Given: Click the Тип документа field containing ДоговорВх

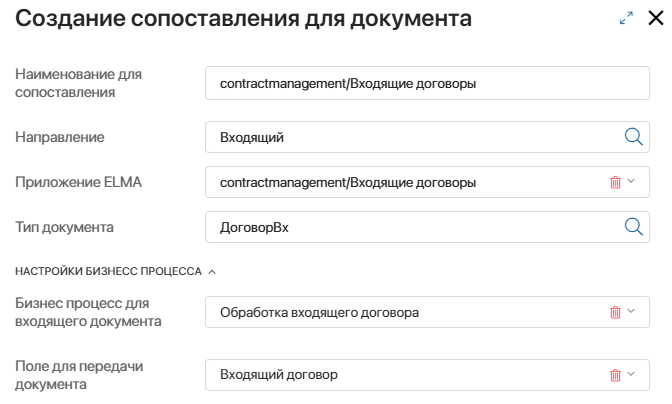Looking at the screenshot, I should (x=427, y=227).
